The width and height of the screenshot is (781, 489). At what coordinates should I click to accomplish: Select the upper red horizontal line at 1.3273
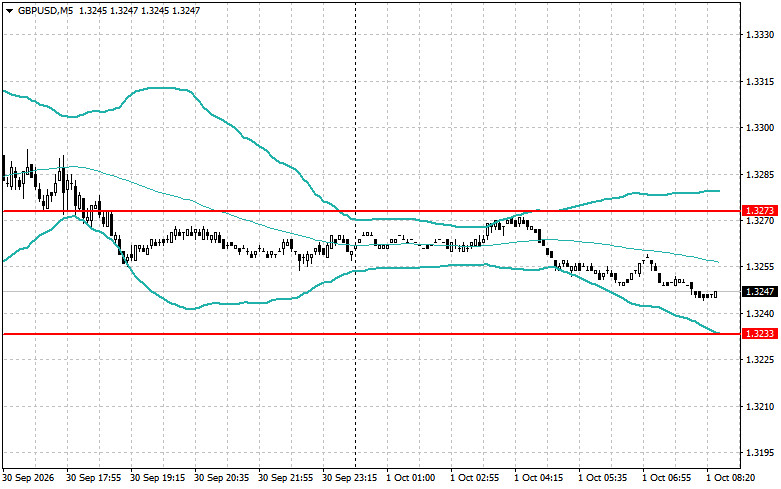pos(371,211)
